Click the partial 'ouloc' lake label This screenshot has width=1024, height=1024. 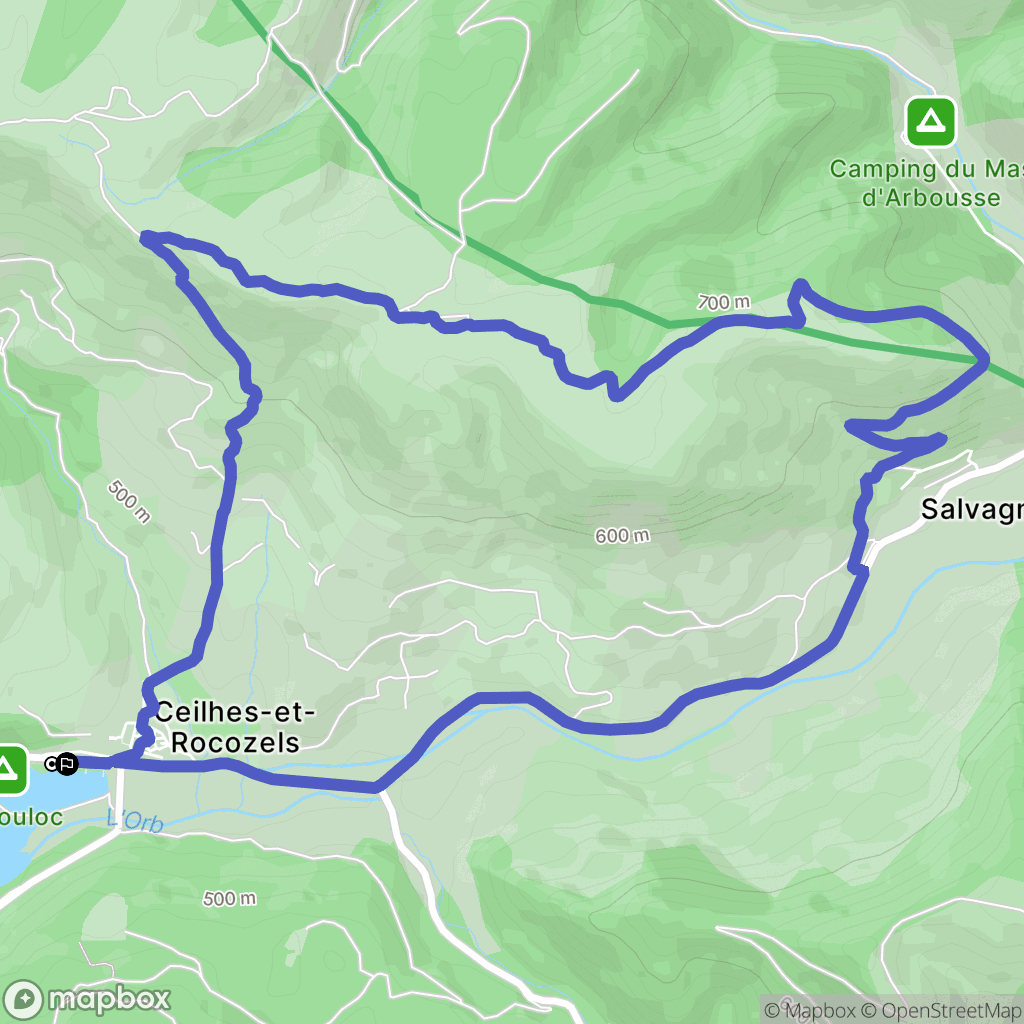click(31, 817)
